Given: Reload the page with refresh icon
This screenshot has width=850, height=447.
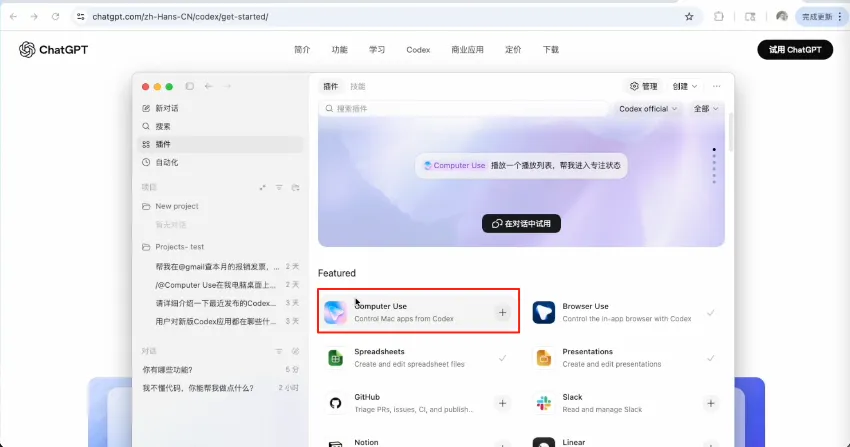Looking at the screenshot, I should (55, 17).
